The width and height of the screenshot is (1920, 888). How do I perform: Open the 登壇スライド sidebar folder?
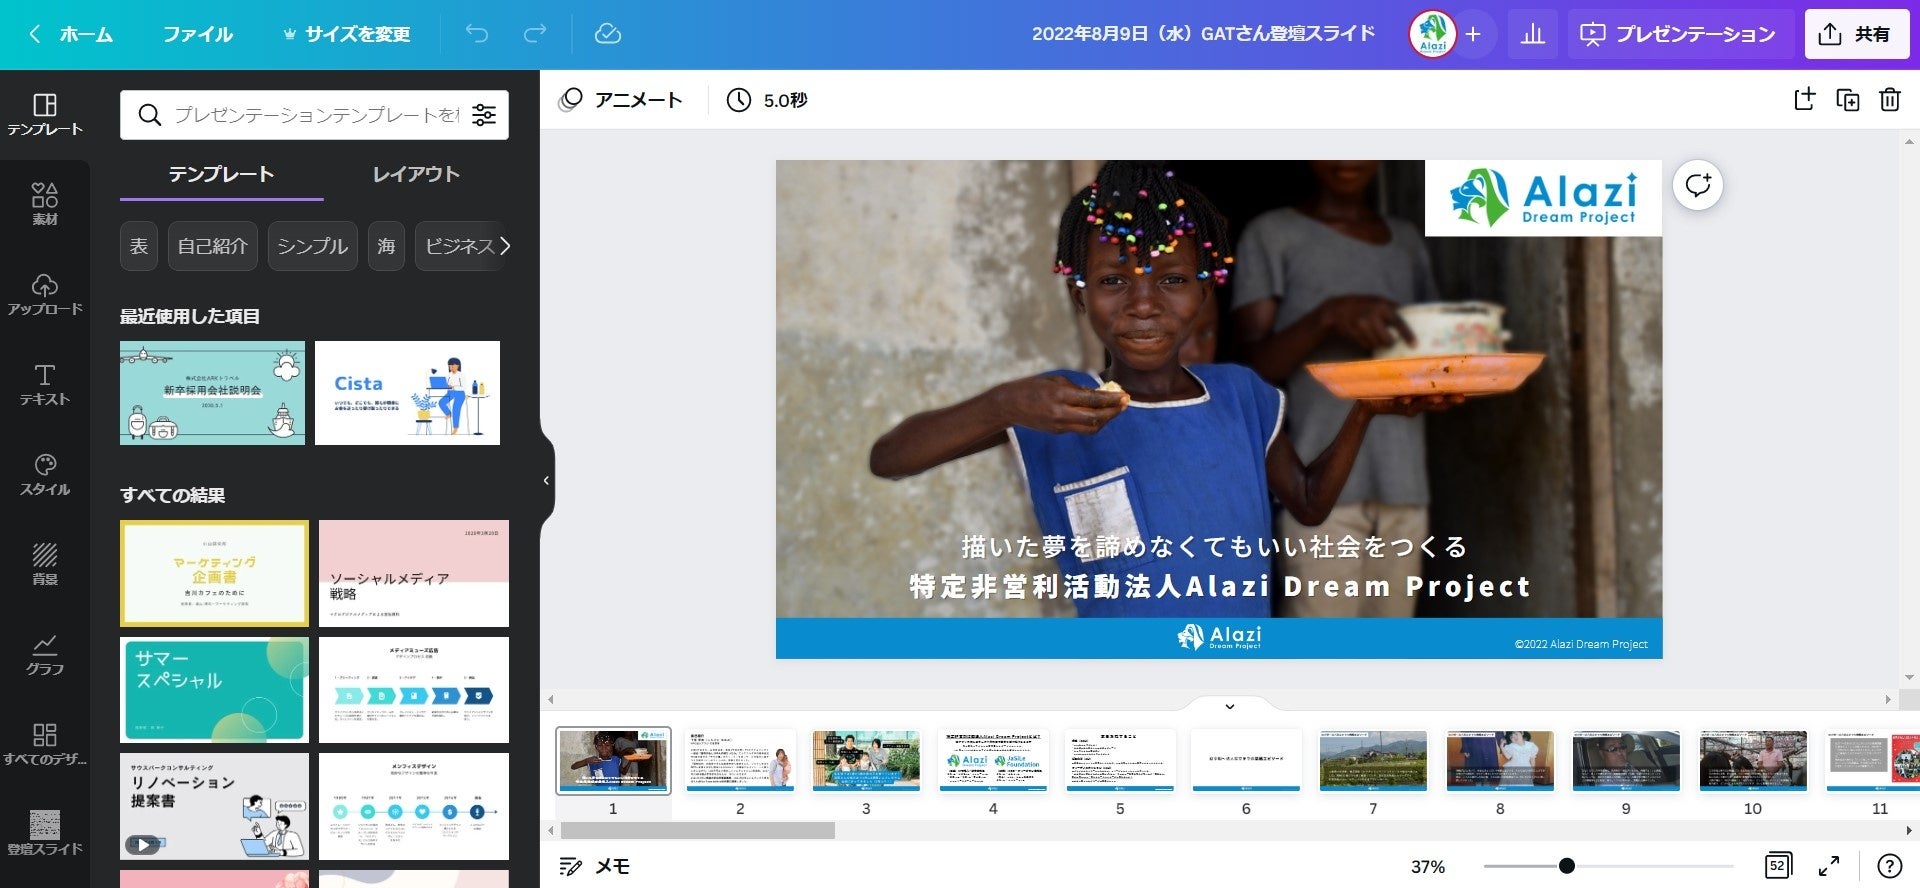[45, 834]
